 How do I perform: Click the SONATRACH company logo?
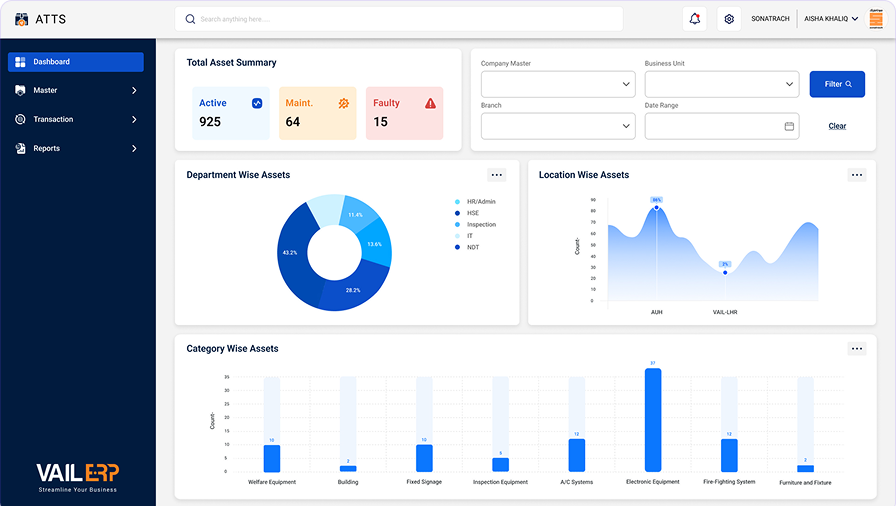click(876, 19)
